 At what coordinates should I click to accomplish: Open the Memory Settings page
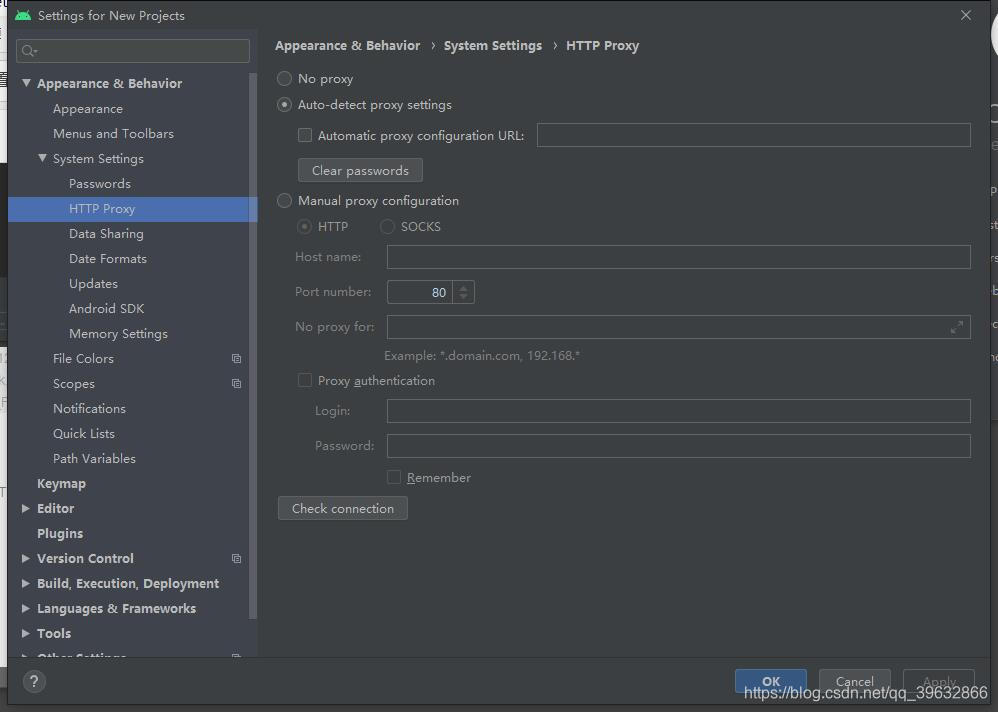pos(118,333)
